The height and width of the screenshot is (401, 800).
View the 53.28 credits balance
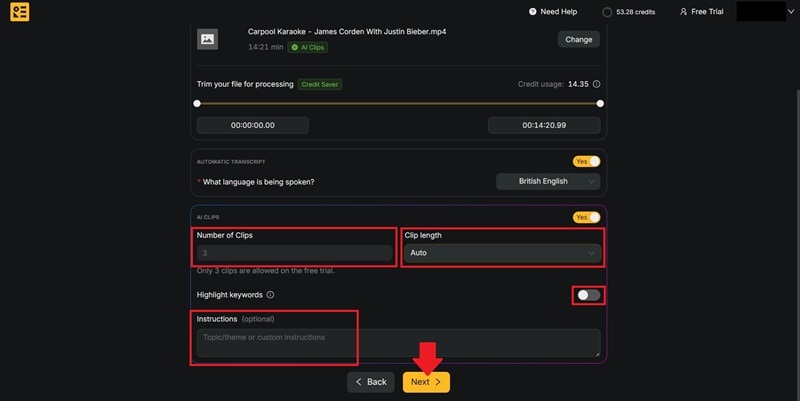pos(635,12)
